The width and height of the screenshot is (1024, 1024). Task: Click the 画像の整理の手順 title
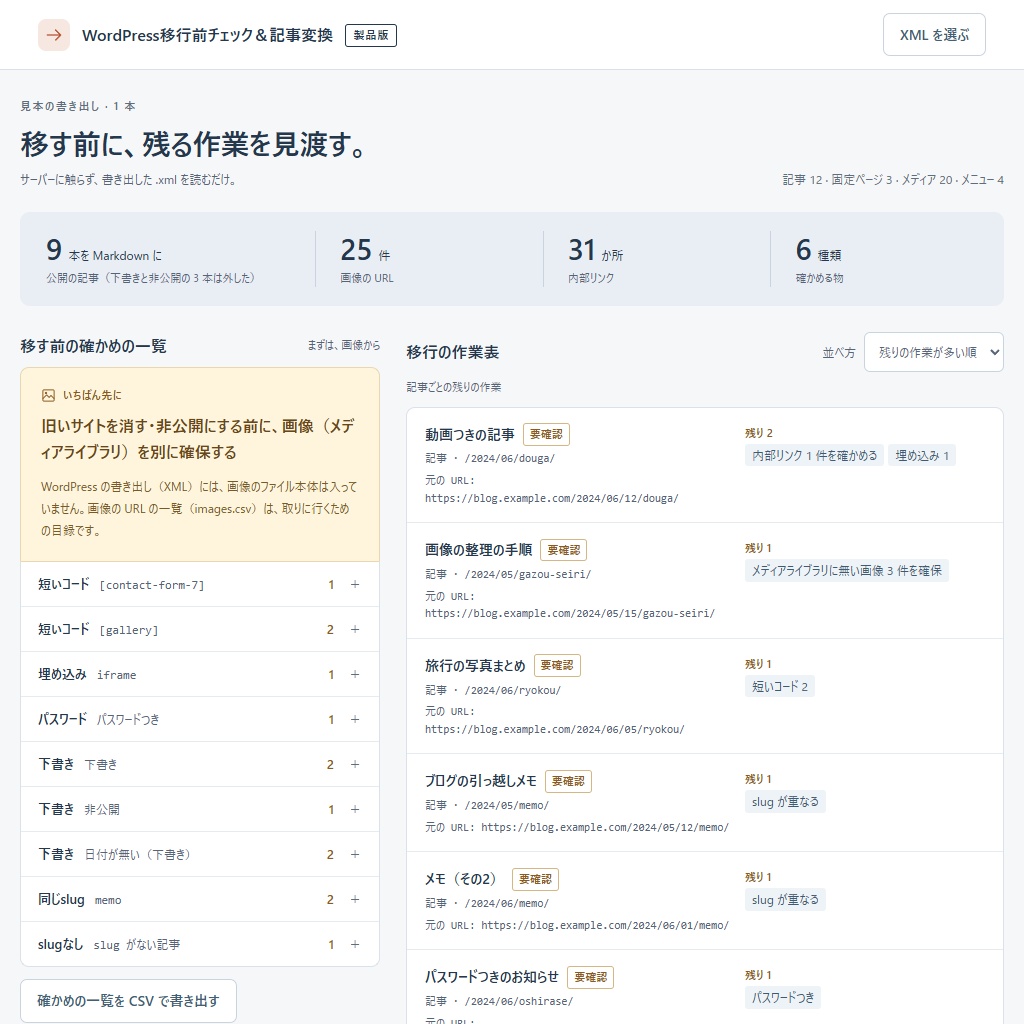(x=479, y=550)
